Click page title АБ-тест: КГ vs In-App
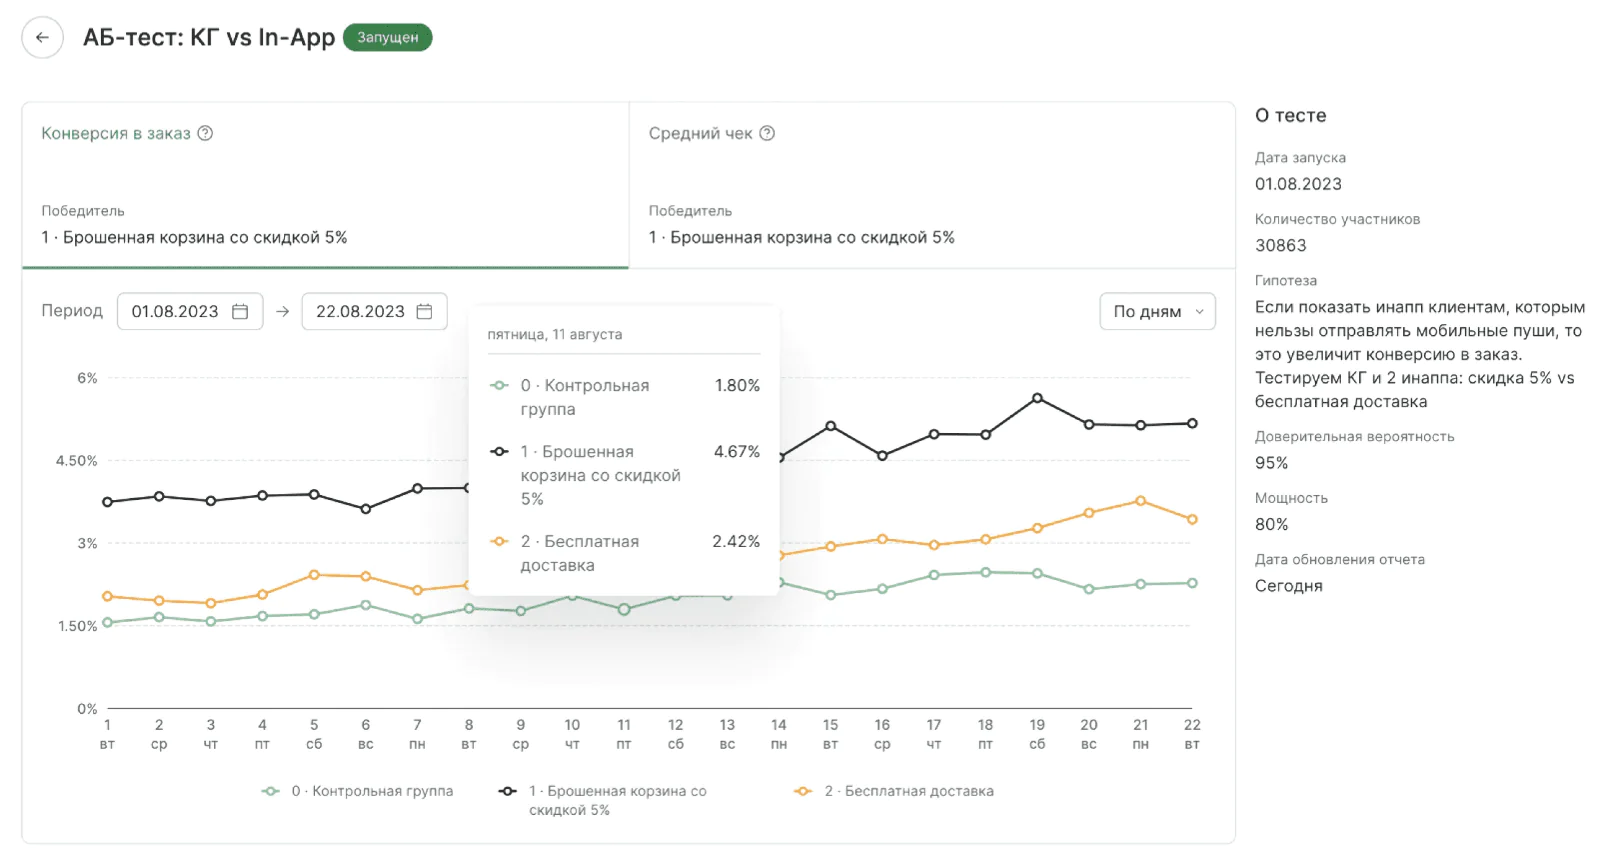 coord(209,38)
